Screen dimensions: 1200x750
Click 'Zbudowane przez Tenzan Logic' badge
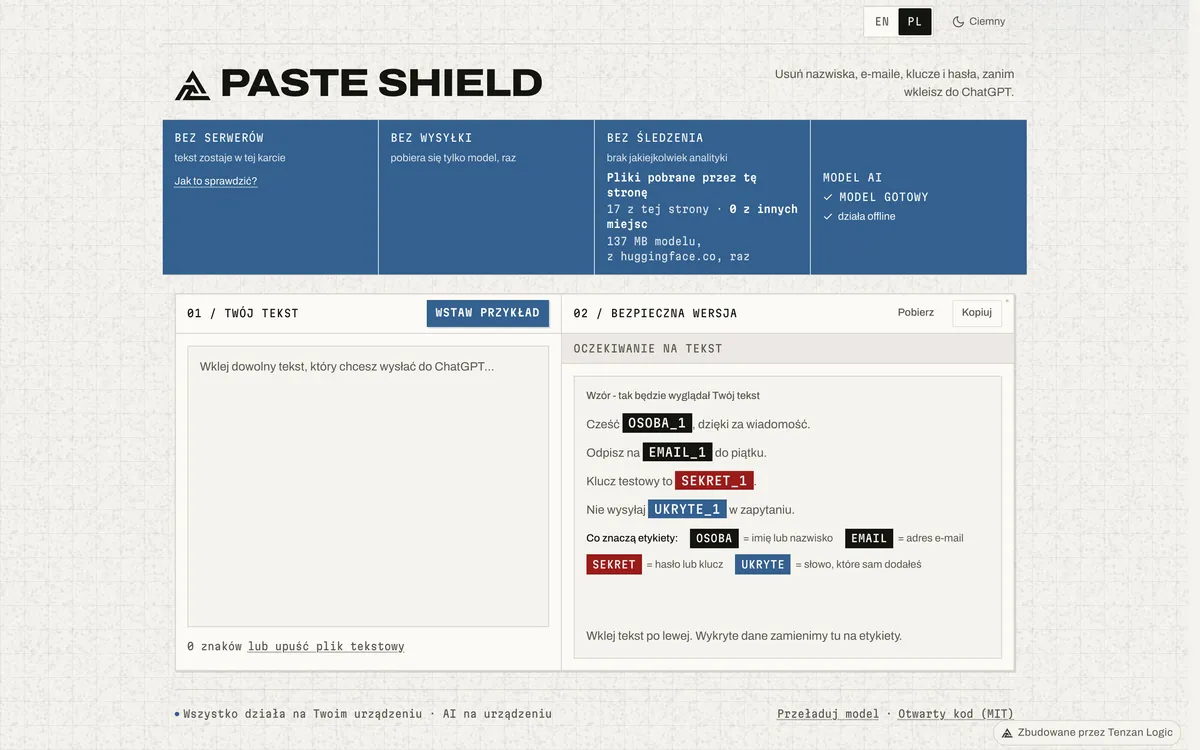pyautogui.click(x=1087, y=732)
